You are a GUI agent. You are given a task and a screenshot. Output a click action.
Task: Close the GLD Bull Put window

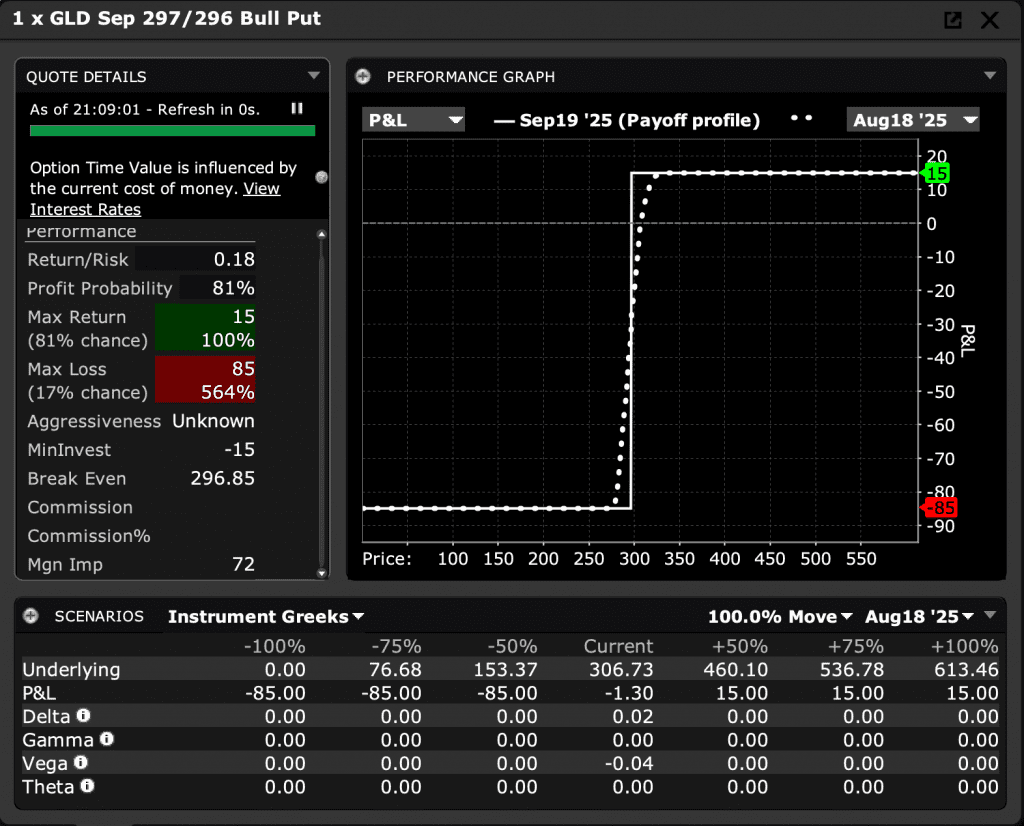pyautogui.click(x=989, y=20)
